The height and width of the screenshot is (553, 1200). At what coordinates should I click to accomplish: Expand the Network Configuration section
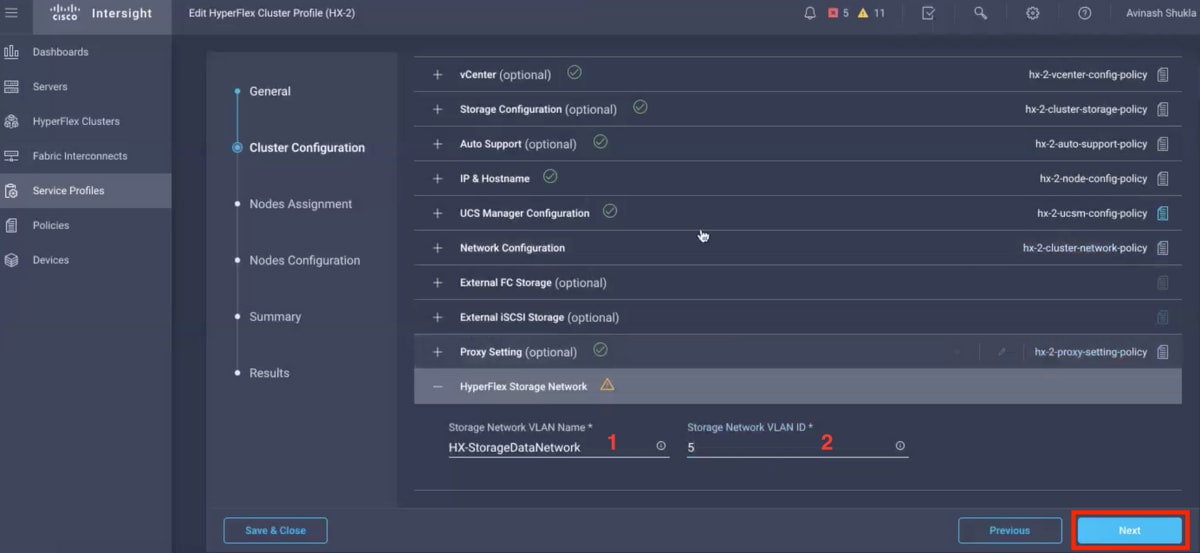tap(437, 248)
